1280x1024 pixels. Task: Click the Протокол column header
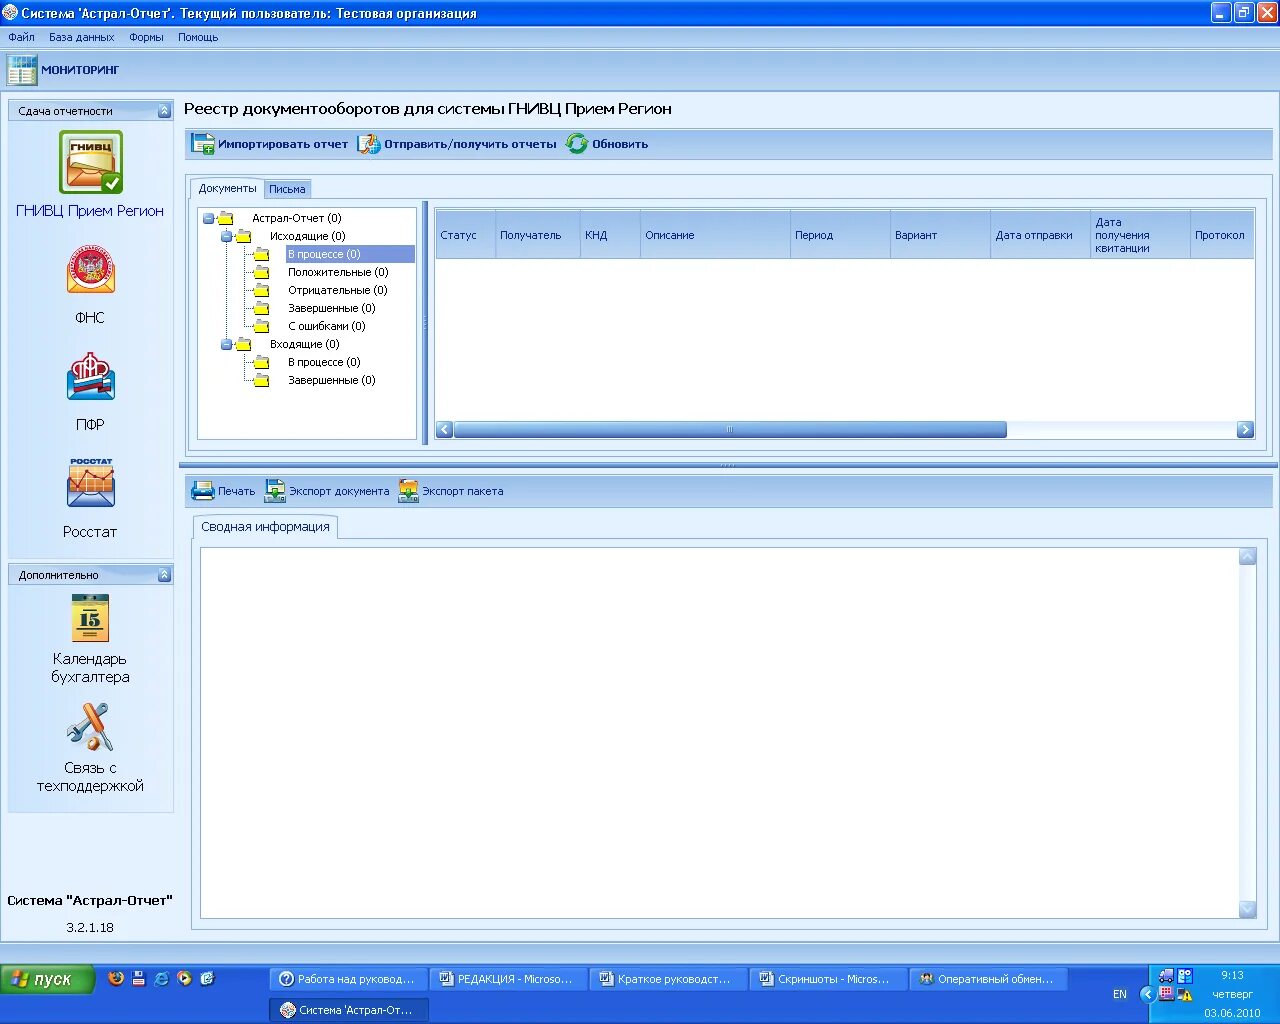pyautogui.click(x=1222, y=235)
